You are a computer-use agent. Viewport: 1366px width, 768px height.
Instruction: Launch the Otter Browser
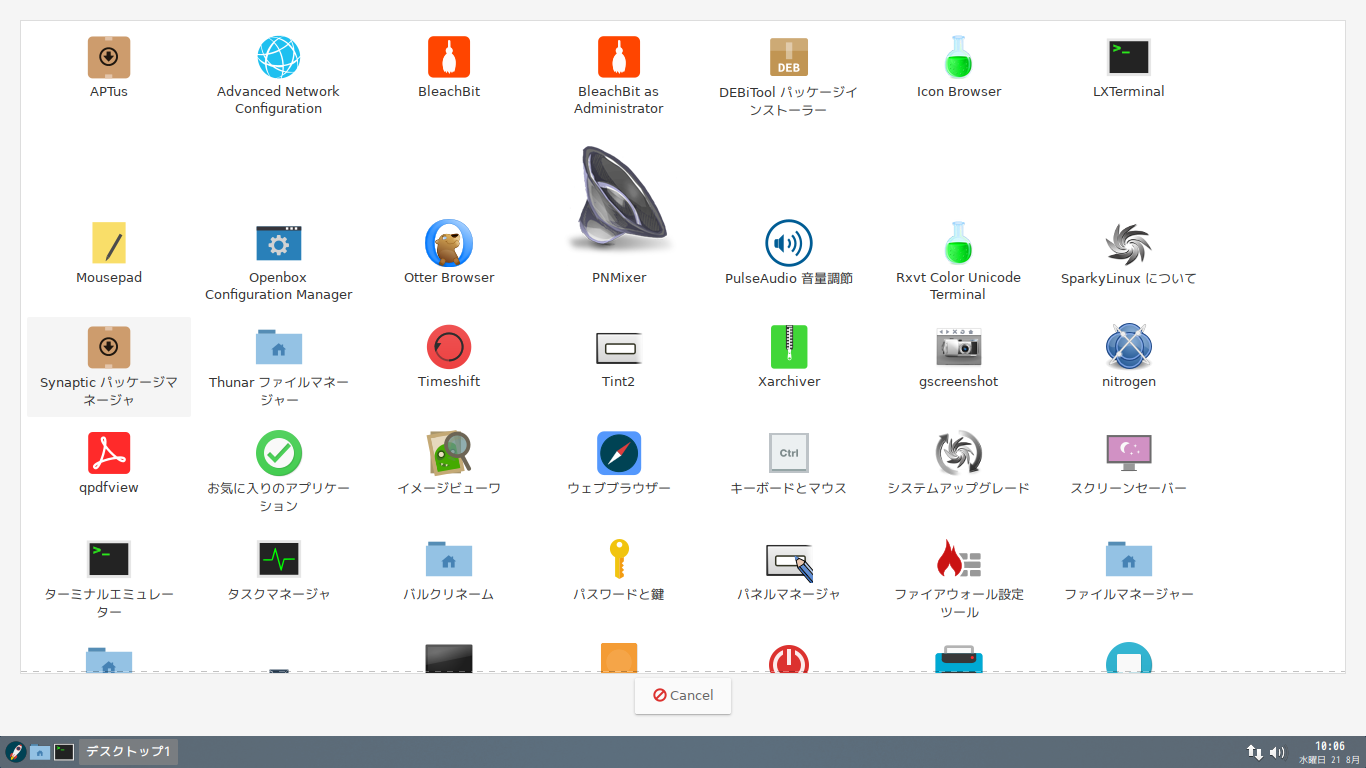pyautogui.click(x=449, y=243)
